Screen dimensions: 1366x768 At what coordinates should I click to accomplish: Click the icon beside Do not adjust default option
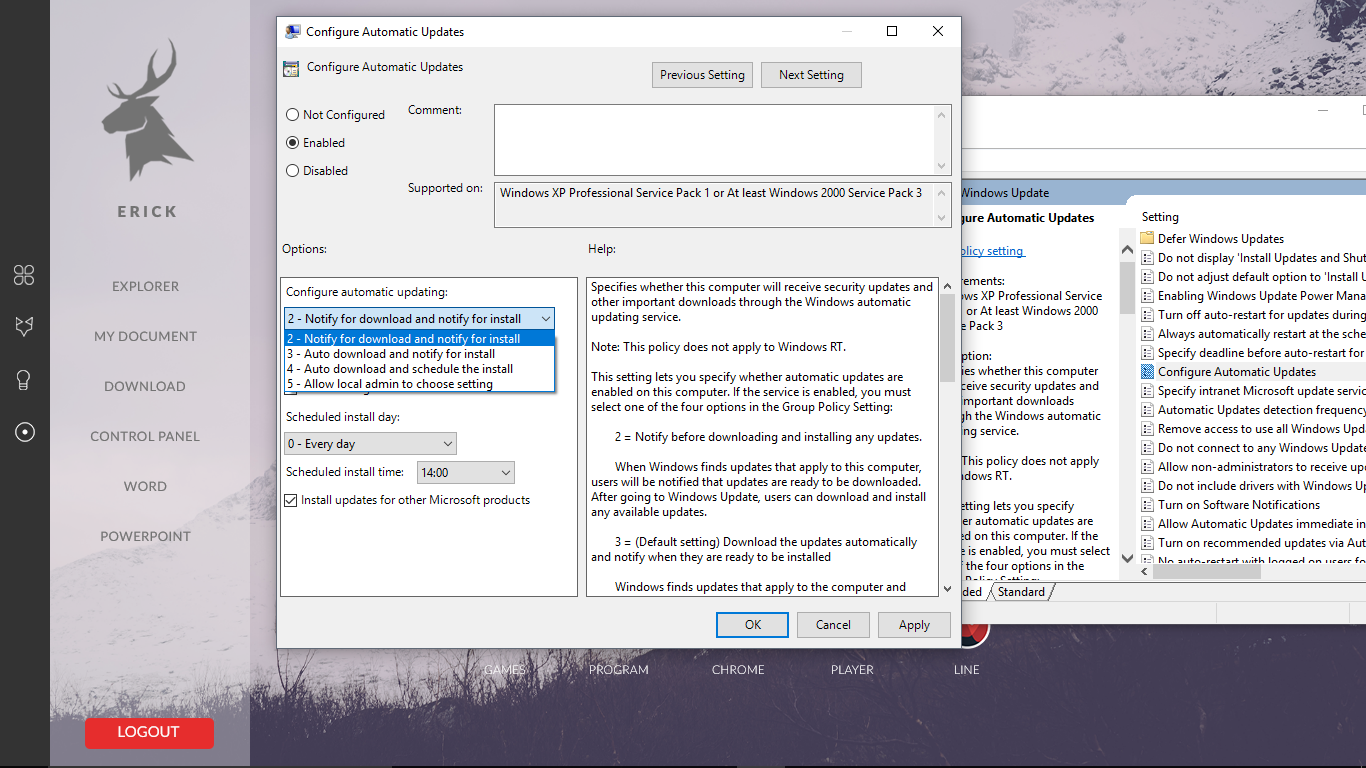1147,277
